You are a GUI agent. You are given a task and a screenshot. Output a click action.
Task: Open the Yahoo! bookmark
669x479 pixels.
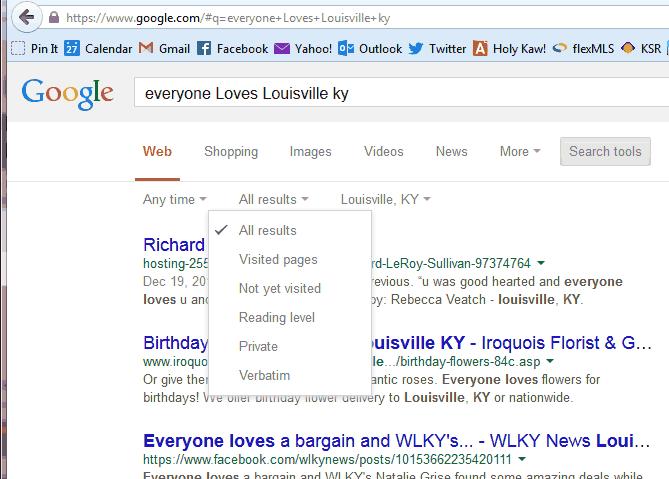(303, 48)
